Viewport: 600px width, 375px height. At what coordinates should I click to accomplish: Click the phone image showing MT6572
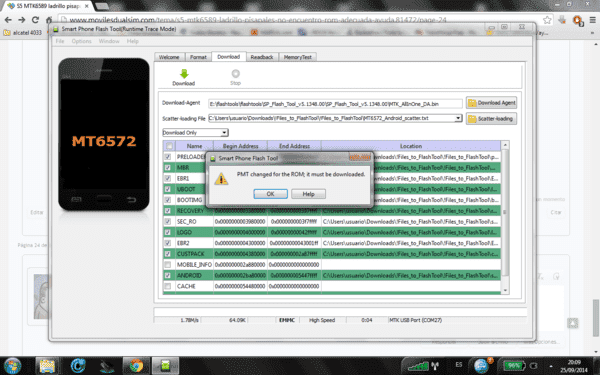104,134
